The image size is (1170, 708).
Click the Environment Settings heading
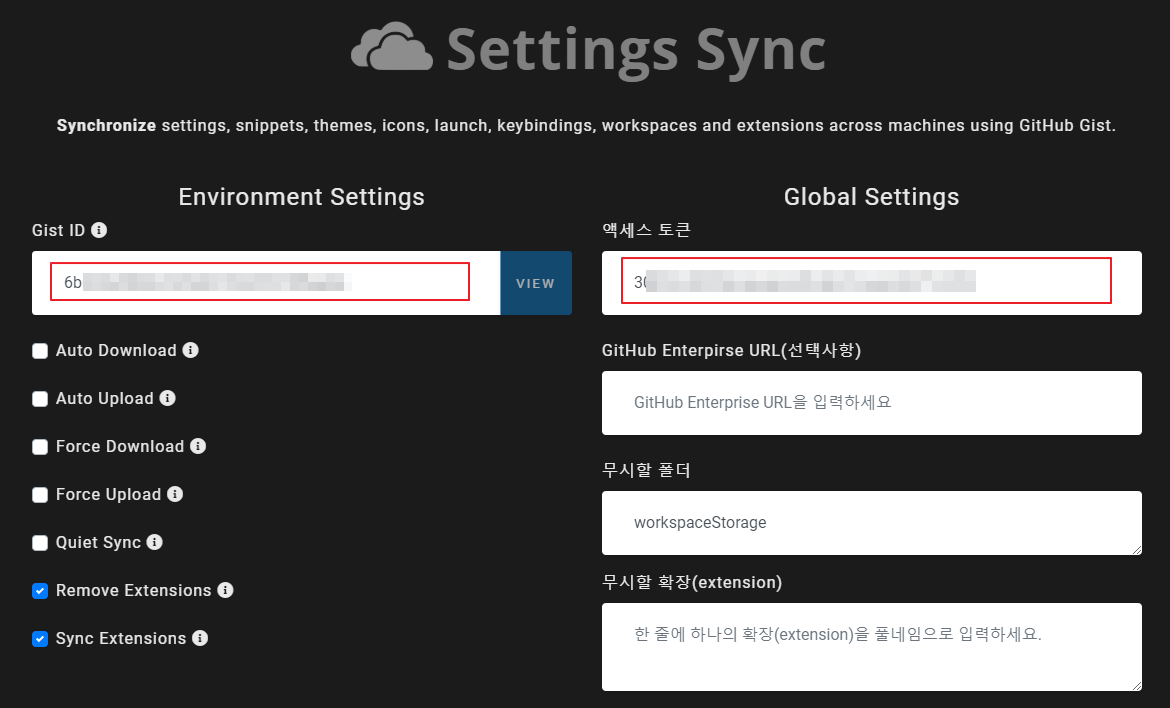[301, 197]
